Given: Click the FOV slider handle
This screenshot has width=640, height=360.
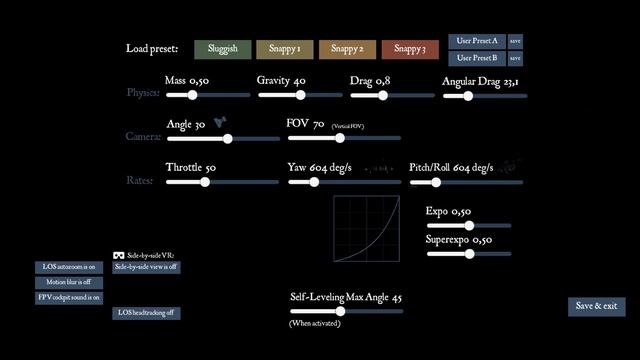Looking at the screenshot, I should 340,138.
